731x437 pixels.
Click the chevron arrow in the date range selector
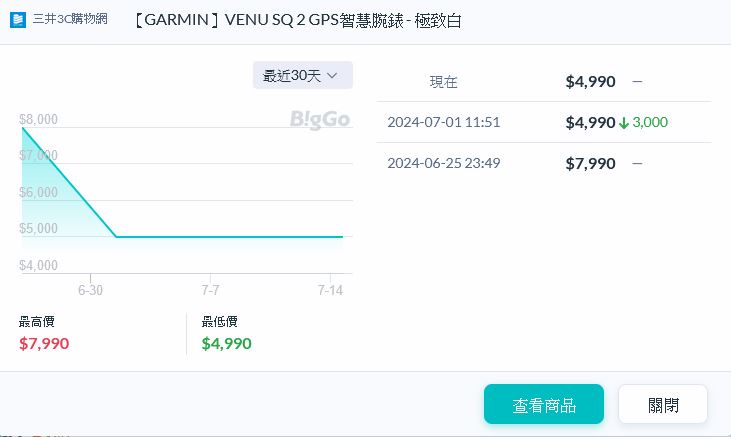(333, 75)
